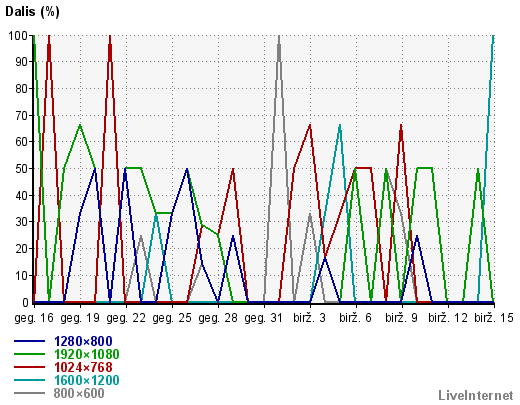The height and width of the screenshot is (405, 520).
Task: Click the green line swatch for 1920×1080
Action: click(29, 354)
